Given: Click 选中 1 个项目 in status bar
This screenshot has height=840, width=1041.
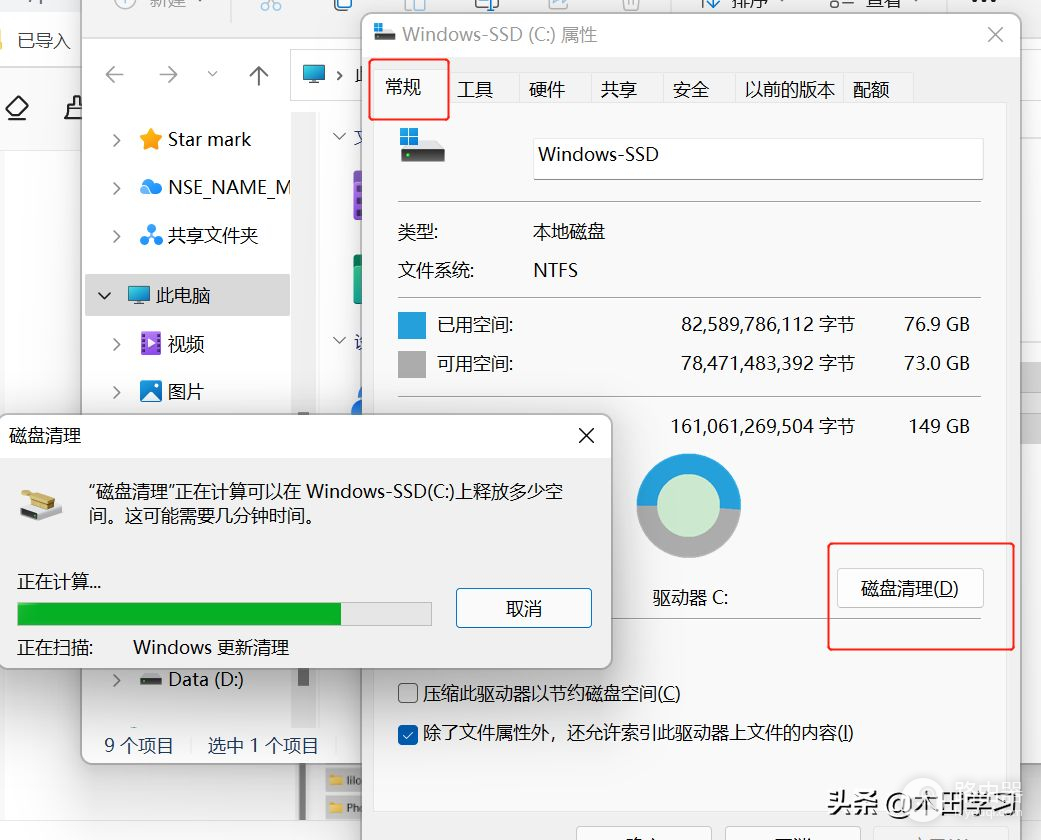Looking at the screenshot, I should pos(263,745).
